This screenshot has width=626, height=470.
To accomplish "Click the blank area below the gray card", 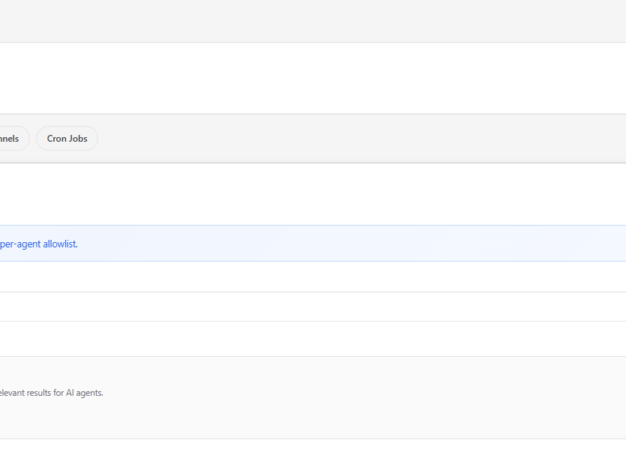I will [x=300, y=455].
